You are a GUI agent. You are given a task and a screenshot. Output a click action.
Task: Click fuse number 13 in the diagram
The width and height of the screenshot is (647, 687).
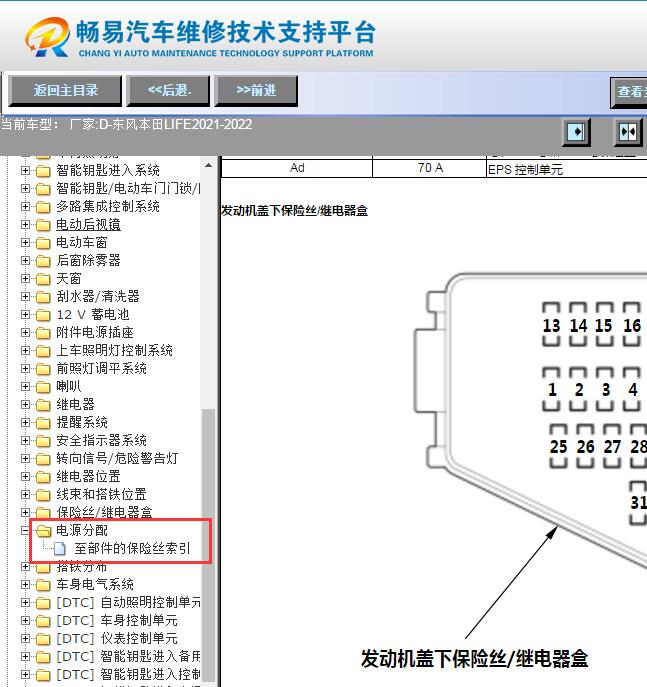click(551, 326)
